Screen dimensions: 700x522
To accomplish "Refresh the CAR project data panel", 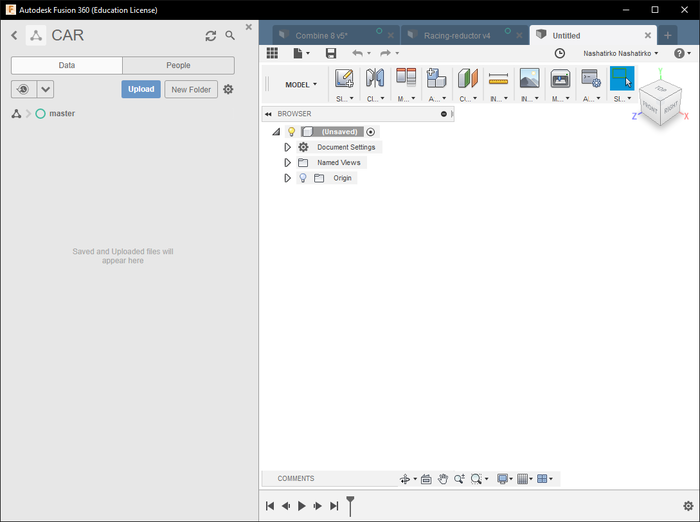I will pyautogui.click(x=211, y=36).
